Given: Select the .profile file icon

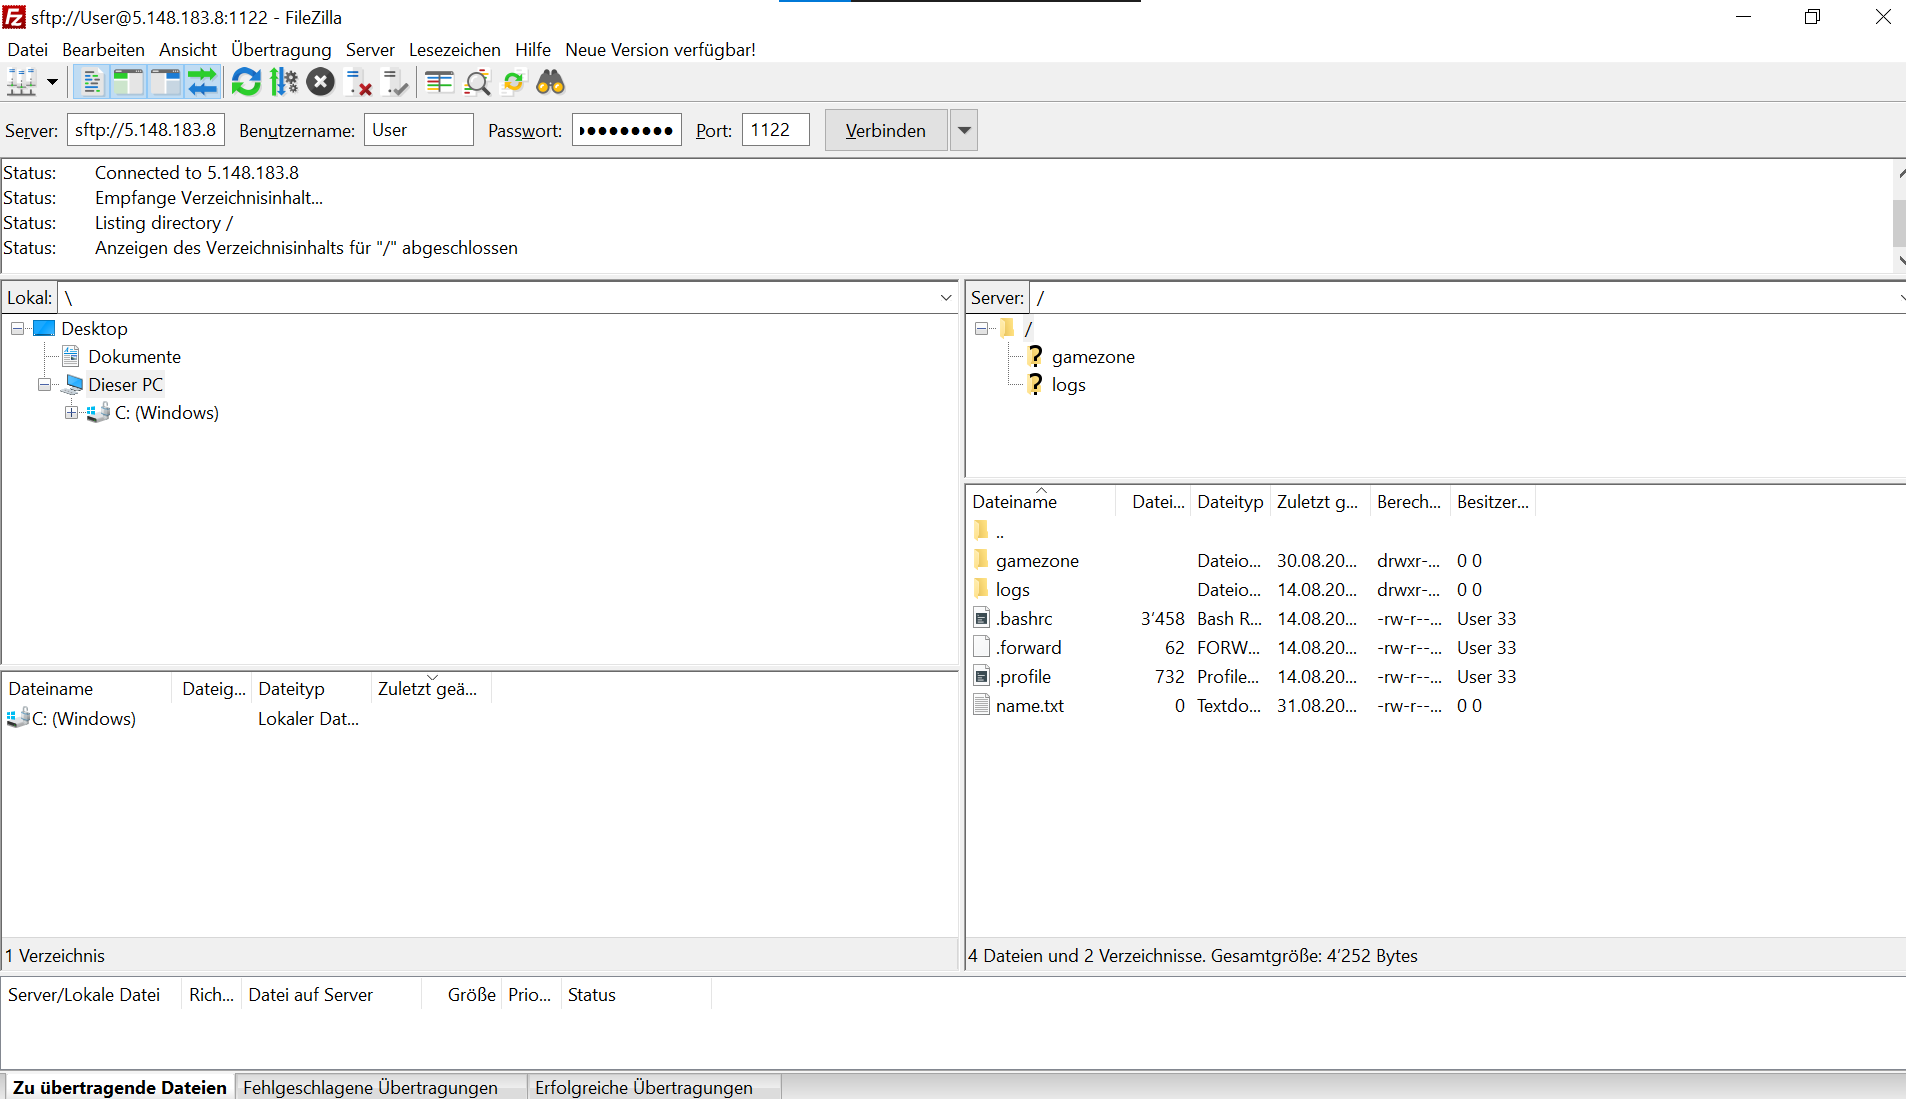Looking at the screenshot, I should [982, 675].
